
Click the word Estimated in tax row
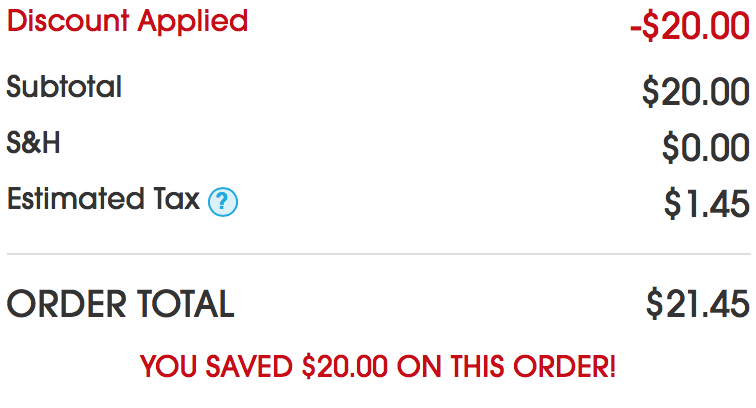pos(76,199)
